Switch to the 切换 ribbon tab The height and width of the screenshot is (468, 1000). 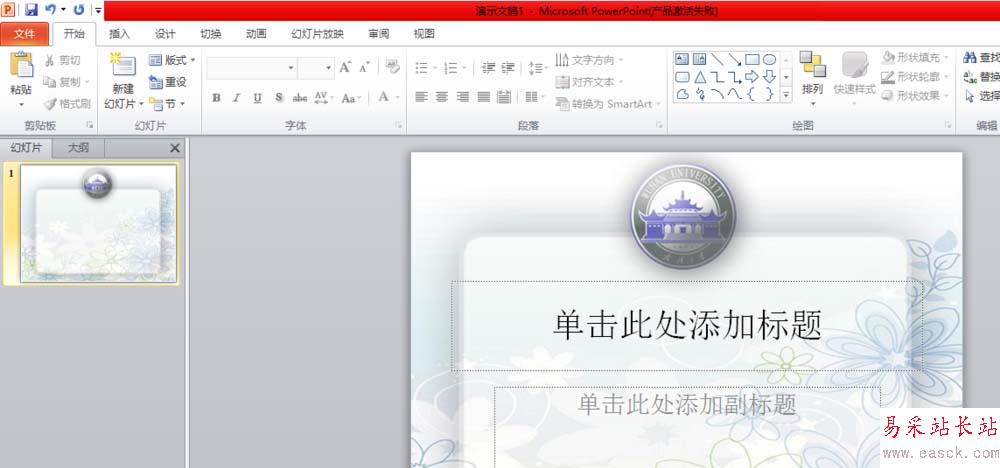point(210,34)
